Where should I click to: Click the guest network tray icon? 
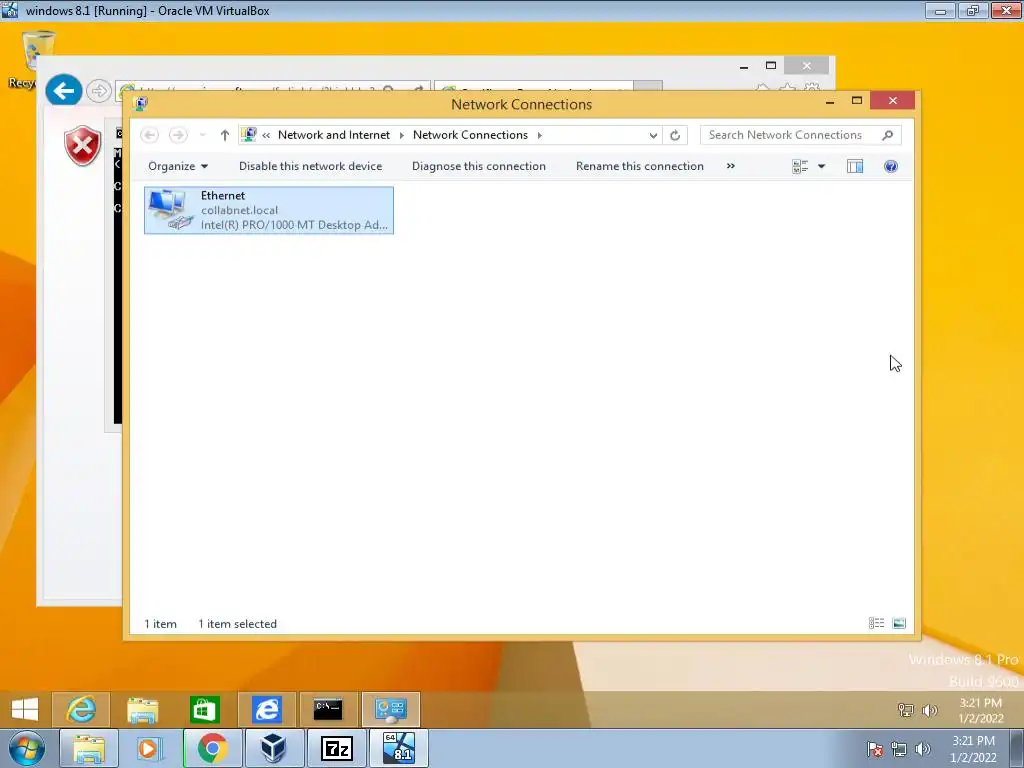906,710
